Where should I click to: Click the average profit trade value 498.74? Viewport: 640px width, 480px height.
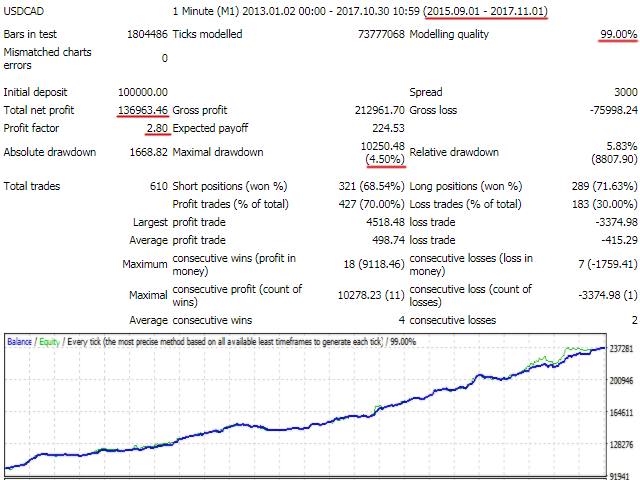tap(388, 240)
